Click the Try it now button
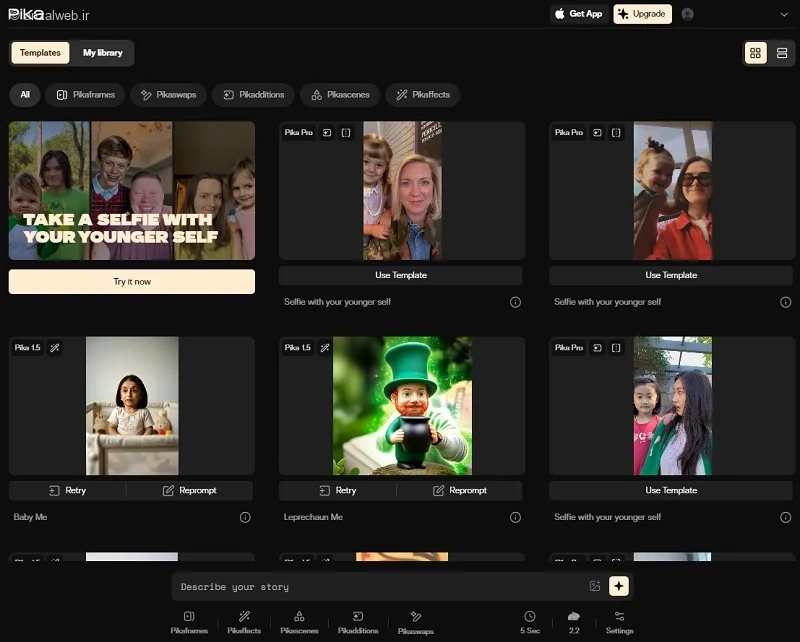Image resolution: width=800 pixels, height=642 pixels. click(132, 282)
